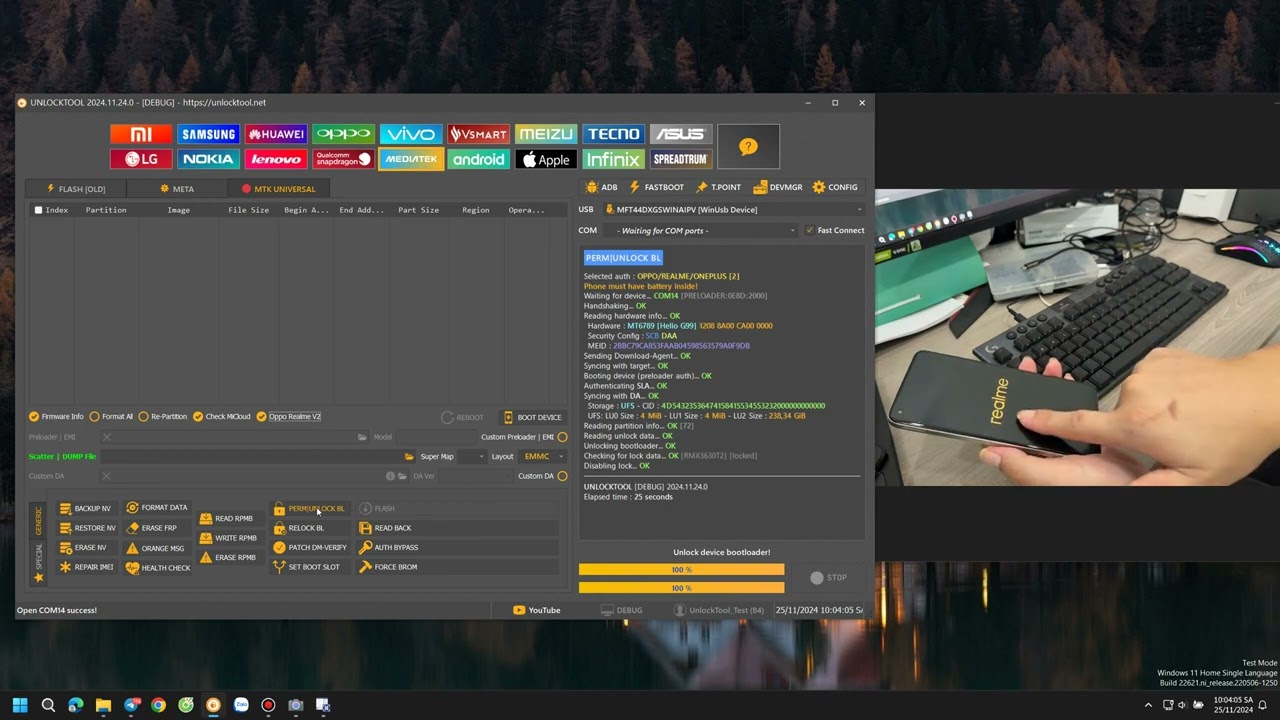This screenshot has height=720, width=1280.
Task: Clear the Custom DA field X icon
Action: tap(107, 476)
